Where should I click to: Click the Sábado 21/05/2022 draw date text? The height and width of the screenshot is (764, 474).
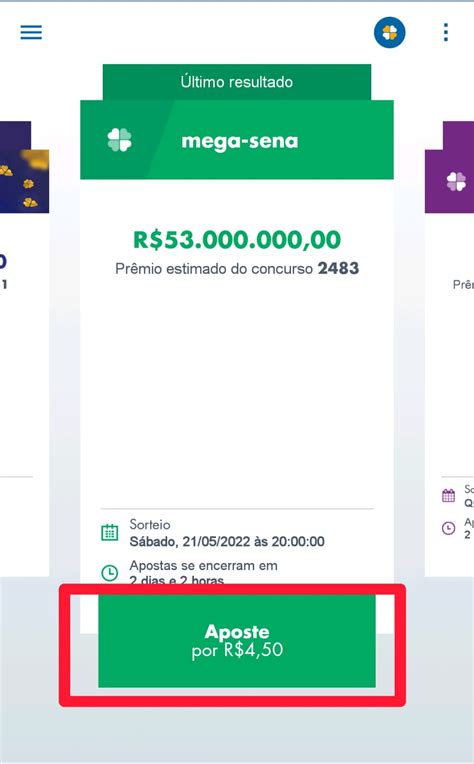click(x=227, y=541)
